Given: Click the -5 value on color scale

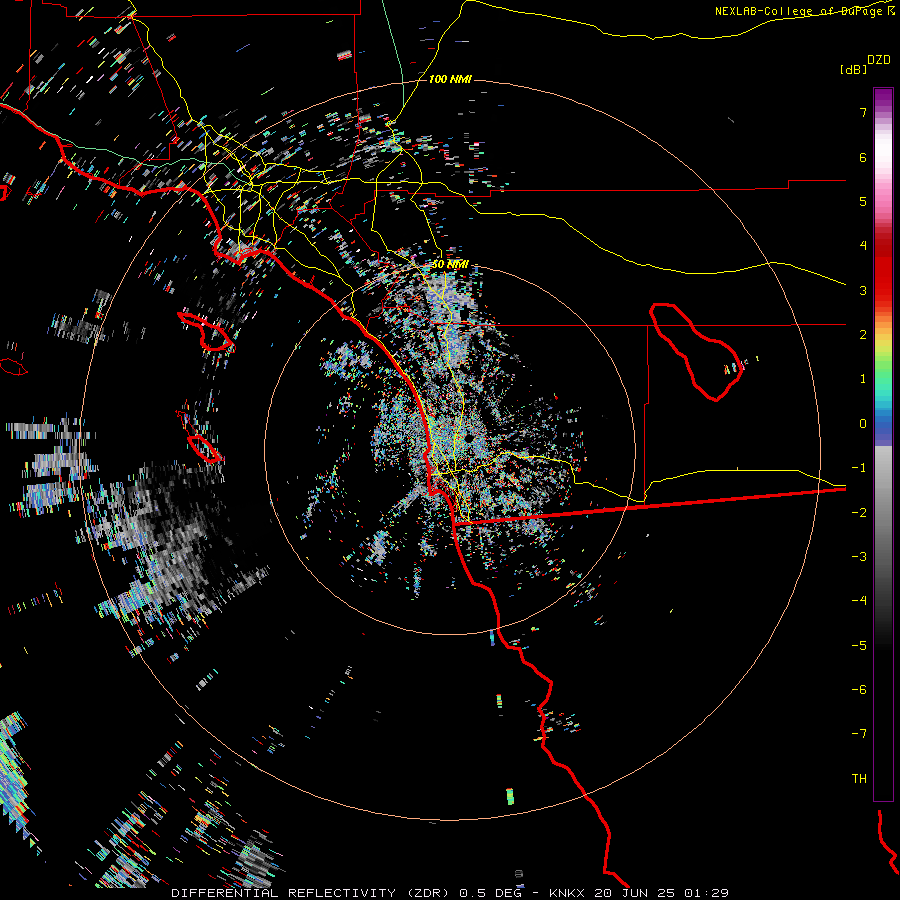Looking at the screenshot, I should pyautogui.click(x=859, y=646).
